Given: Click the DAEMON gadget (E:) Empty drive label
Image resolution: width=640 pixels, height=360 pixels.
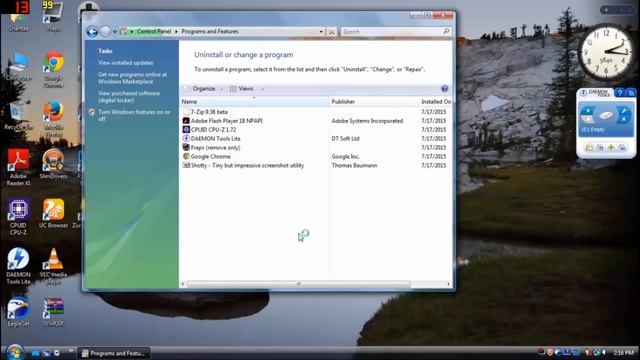Looking at the screenshot, I should point(593,130).
